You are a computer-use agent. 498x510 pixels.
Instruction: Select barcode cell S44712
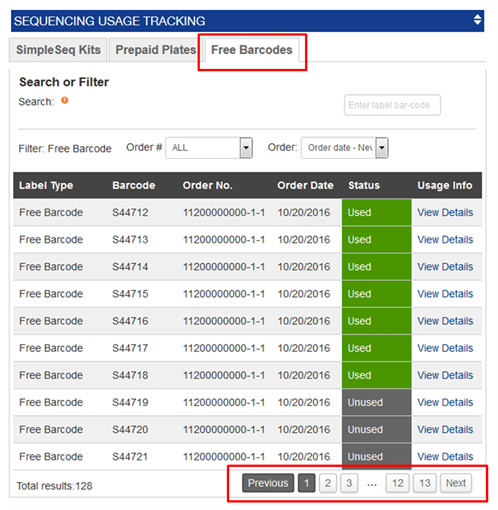click(x=130, y=212)
